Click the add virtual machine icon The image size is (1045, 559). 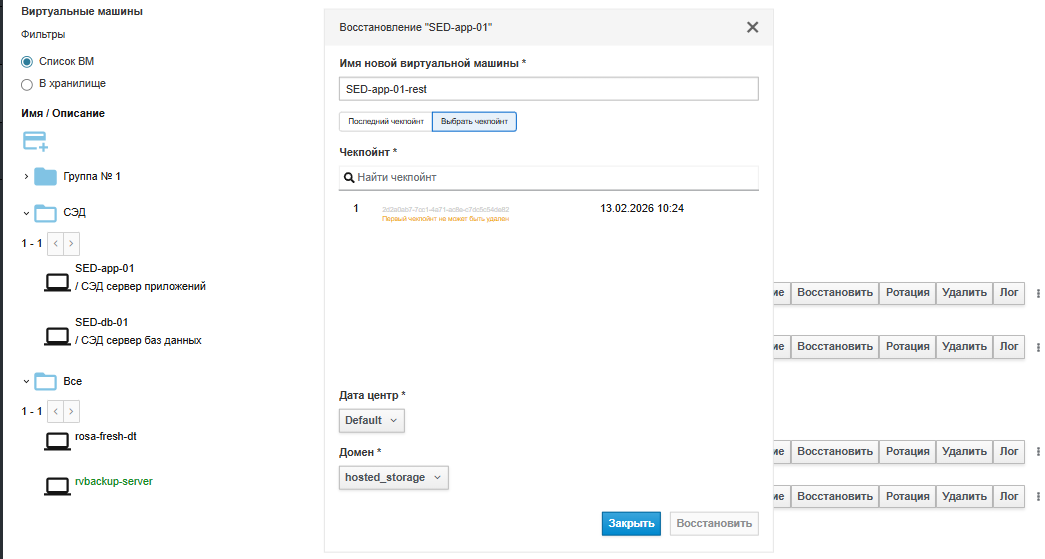35,141
